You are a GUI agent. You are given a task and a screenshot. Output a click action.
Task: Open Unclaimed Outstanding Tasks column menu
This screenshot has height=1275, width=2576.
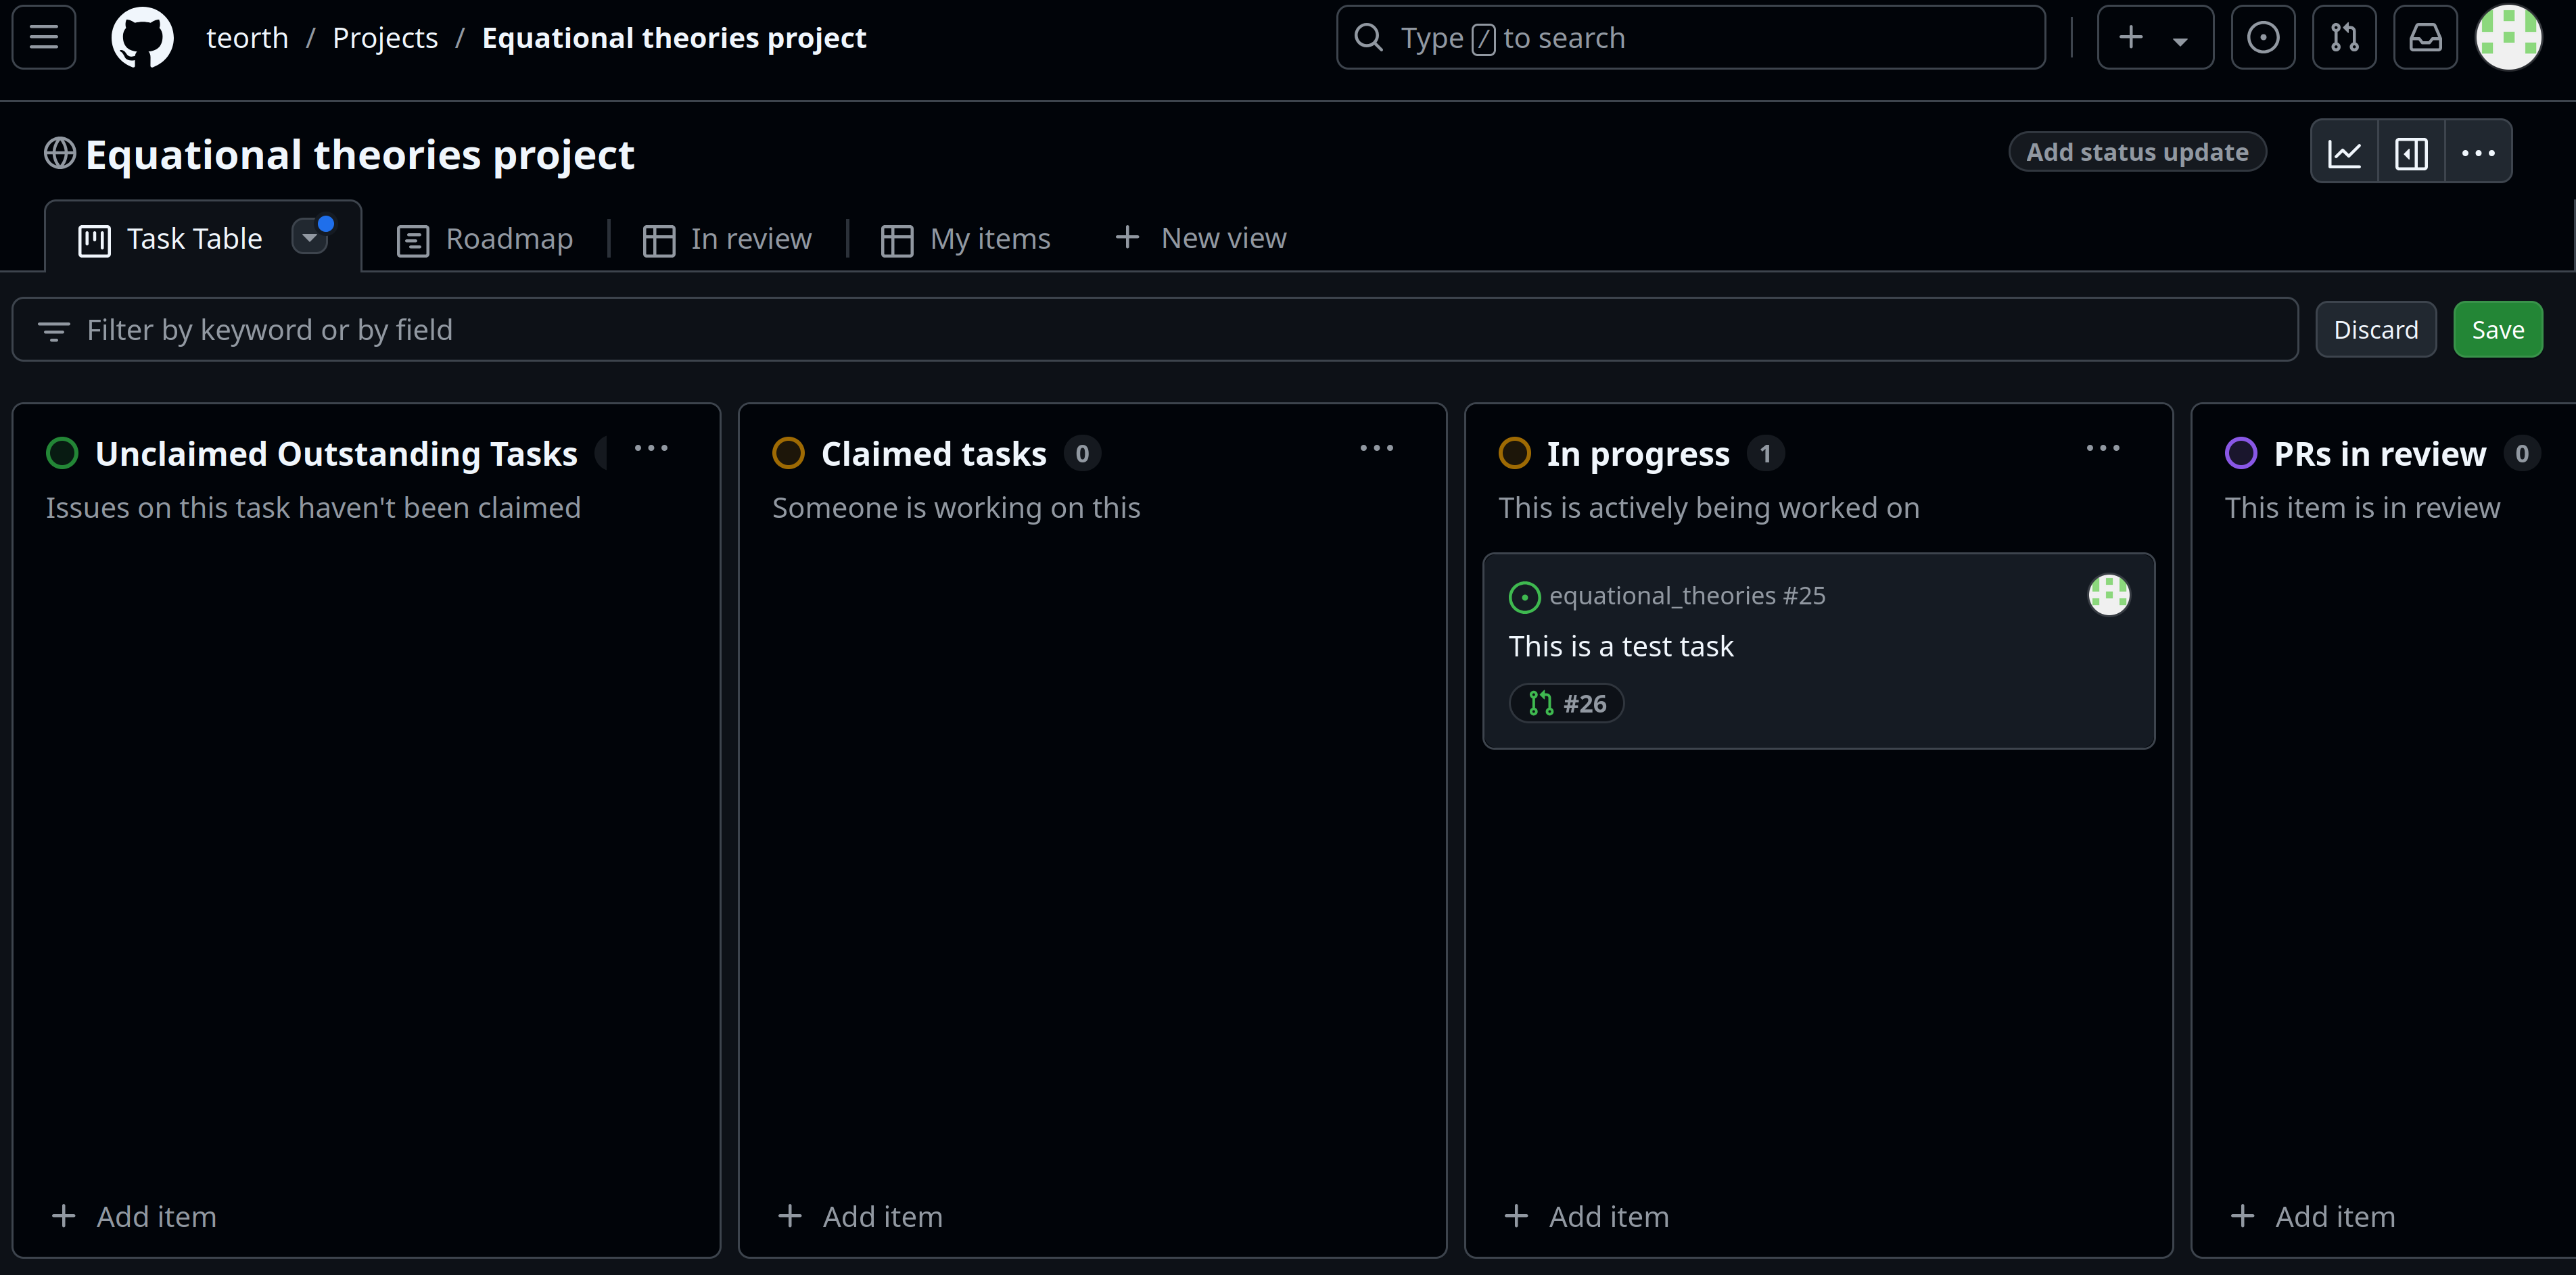(x=651, y=449)
